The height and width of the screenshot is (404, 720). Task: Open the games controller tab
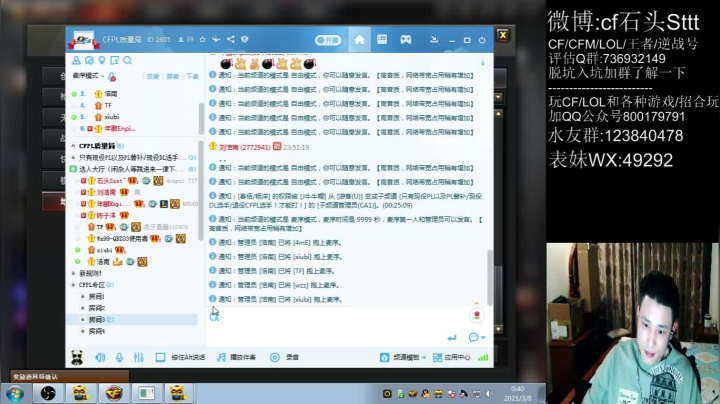(x=405, y=40)
